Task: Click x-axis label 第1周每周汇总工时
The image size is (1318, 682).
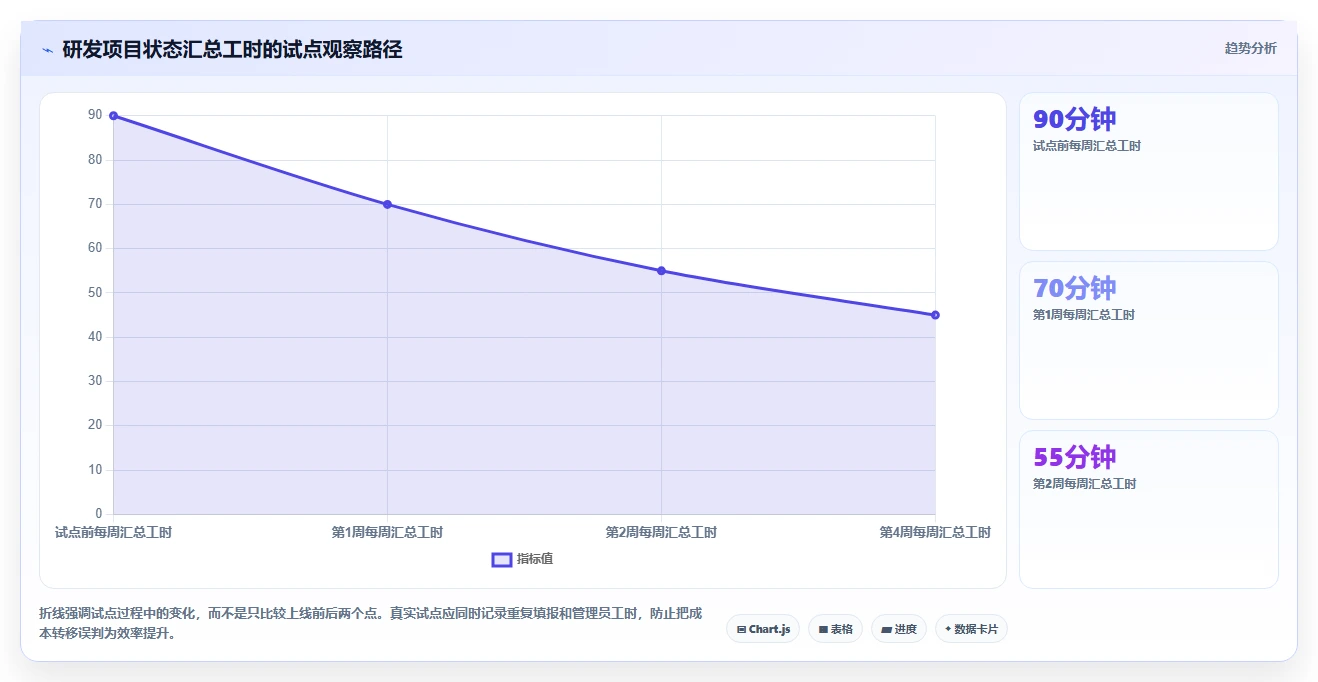Action: pos(387,532)
